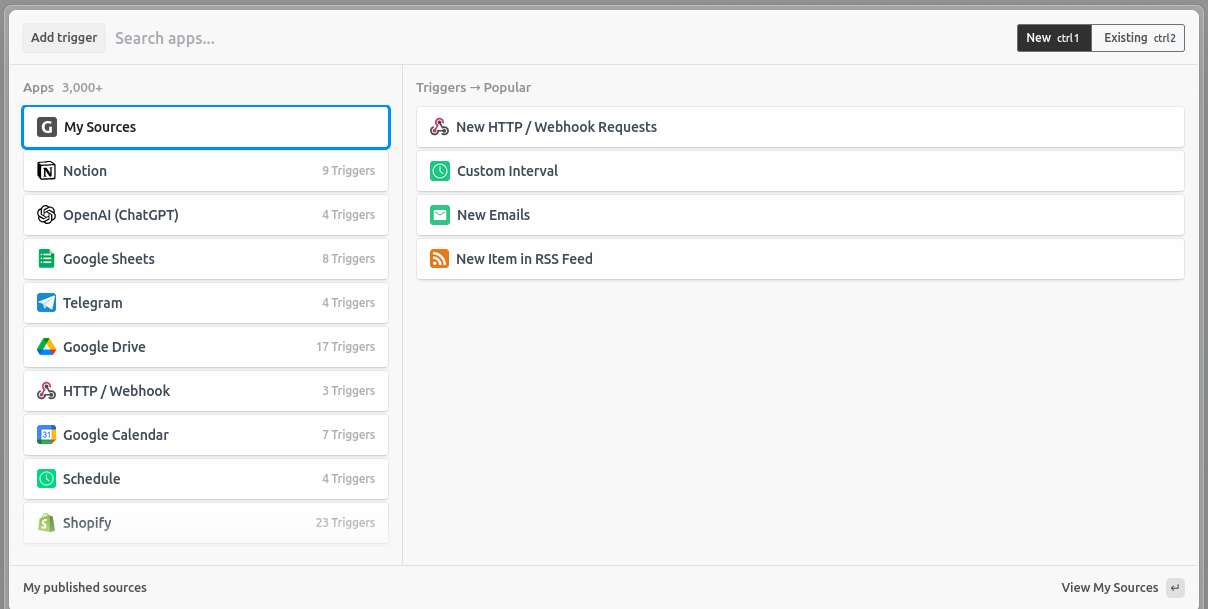The height and width of the screenshot is (609, 1208).
Task: Click the Schedule clock icon
Action: pos(46,478)
